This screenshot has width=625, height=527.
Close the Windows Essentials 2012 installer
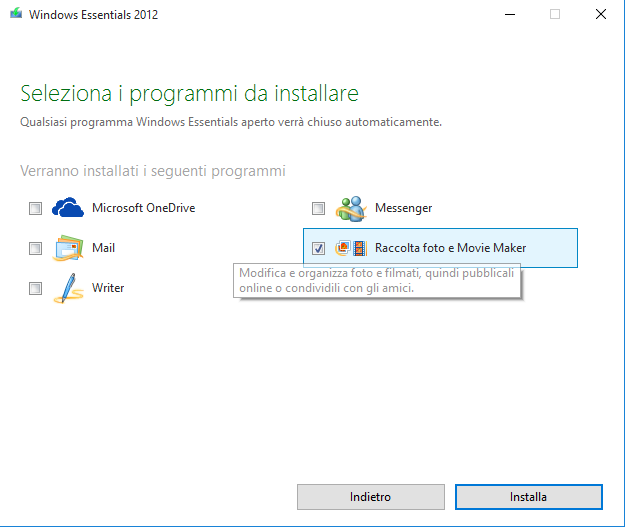click(x=601, y=14)
